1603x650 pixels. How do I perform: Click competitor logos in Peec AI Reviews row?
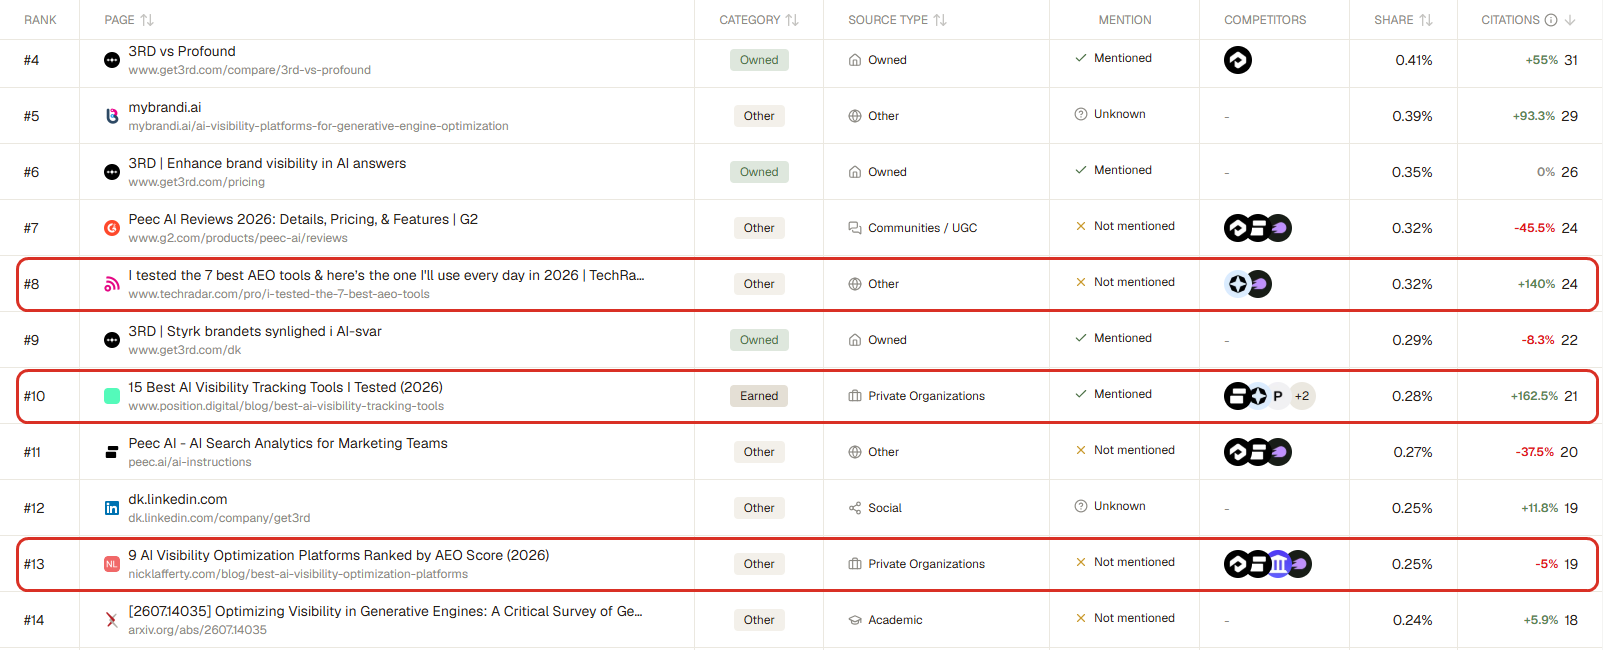click(1258, 228)
